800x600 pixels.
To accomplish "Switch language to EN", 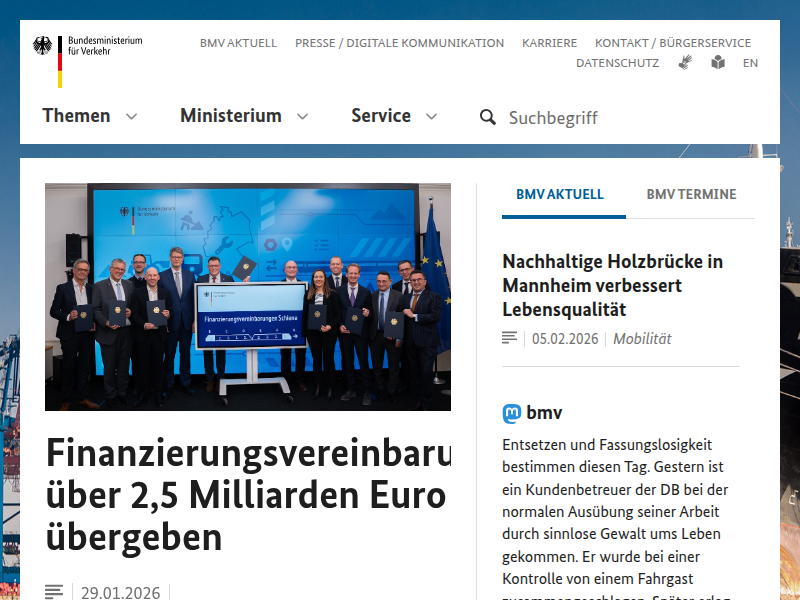I will (750, 62).
